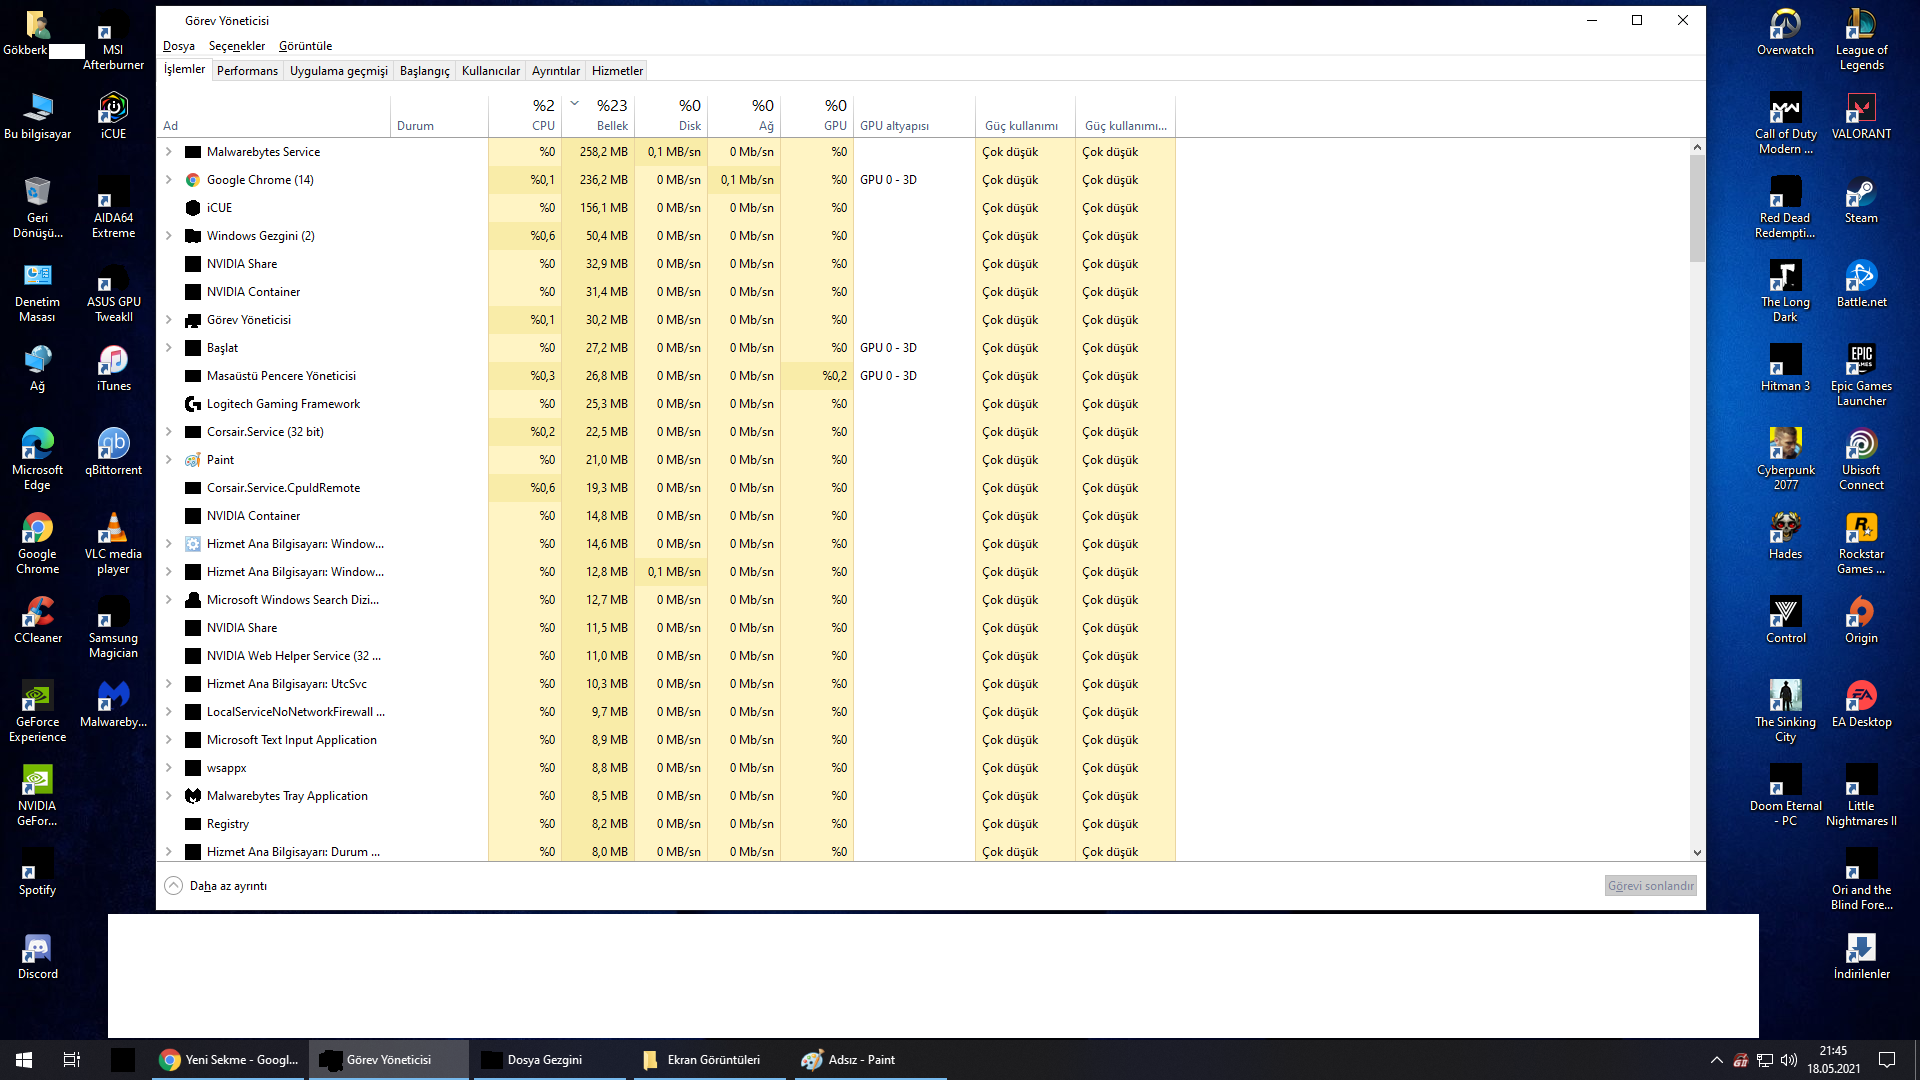Sort by the Ad column header
The width and height of the screenshot is (1920, 1080).
pyautogui.click(x=274, y=116)
